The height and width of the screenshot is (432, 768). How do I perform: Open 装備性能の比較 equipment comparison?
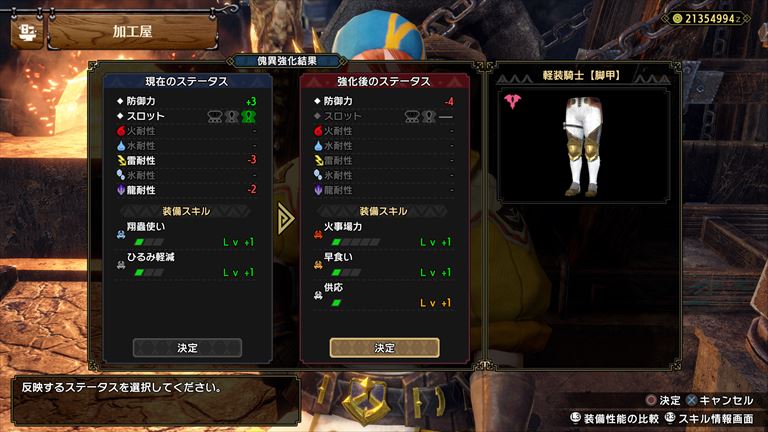click(x=615, y=419)
